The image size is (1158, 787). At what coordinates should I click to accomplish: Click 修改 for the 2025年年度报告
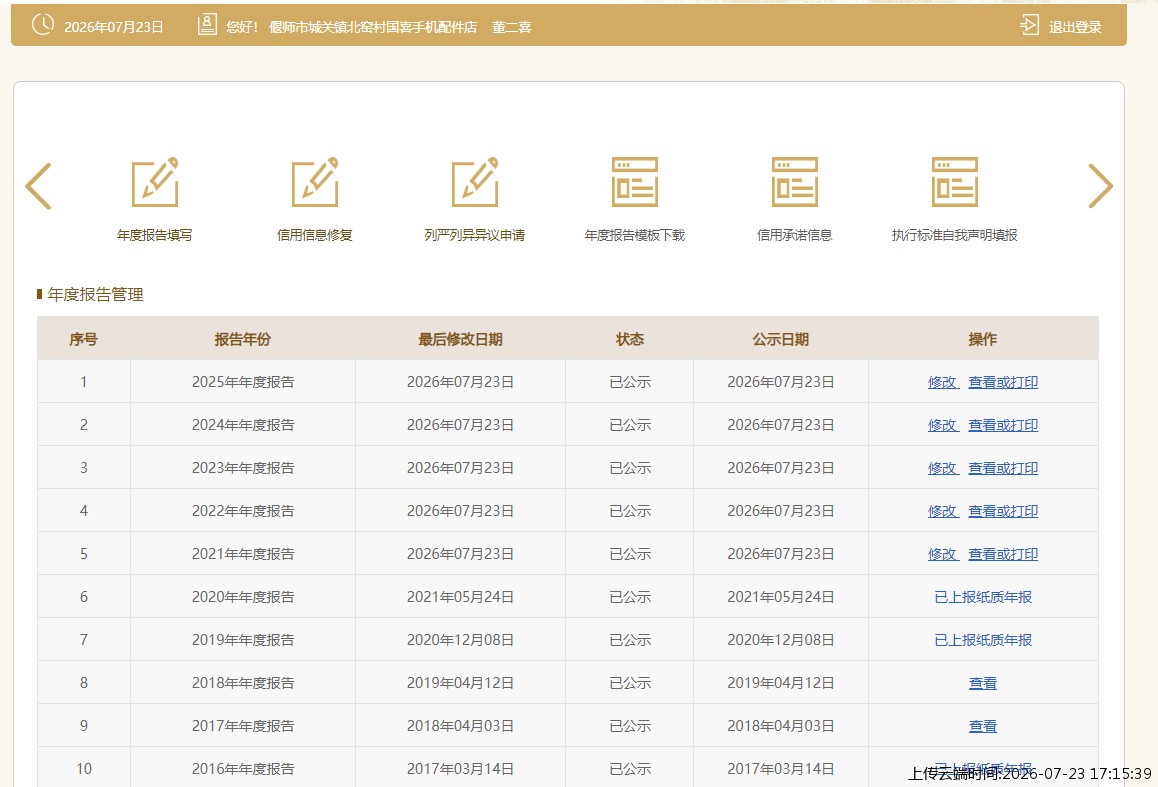[942, 382]
